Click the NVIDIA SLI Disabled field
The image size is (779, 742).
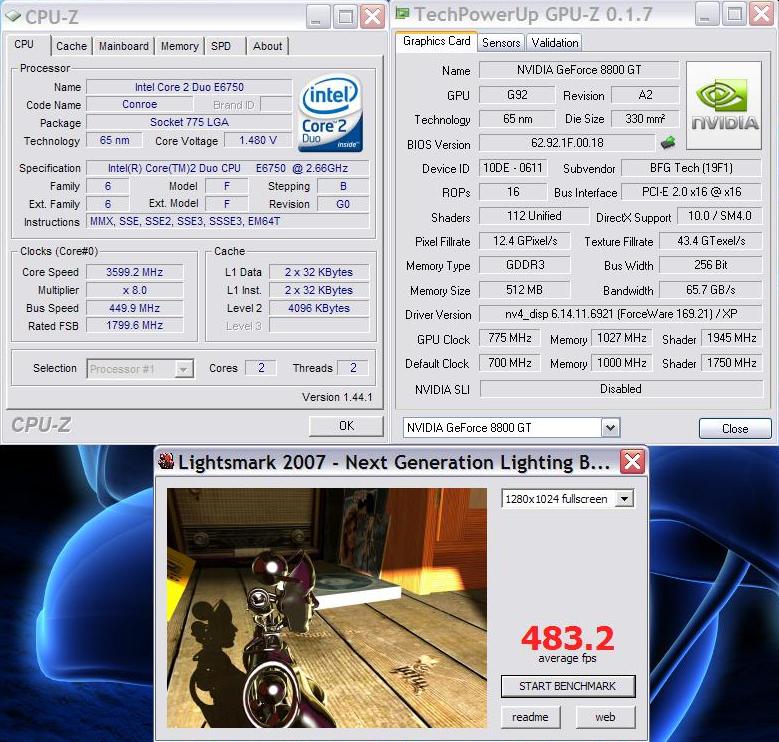pyautogui.click(x=621, y=388)
